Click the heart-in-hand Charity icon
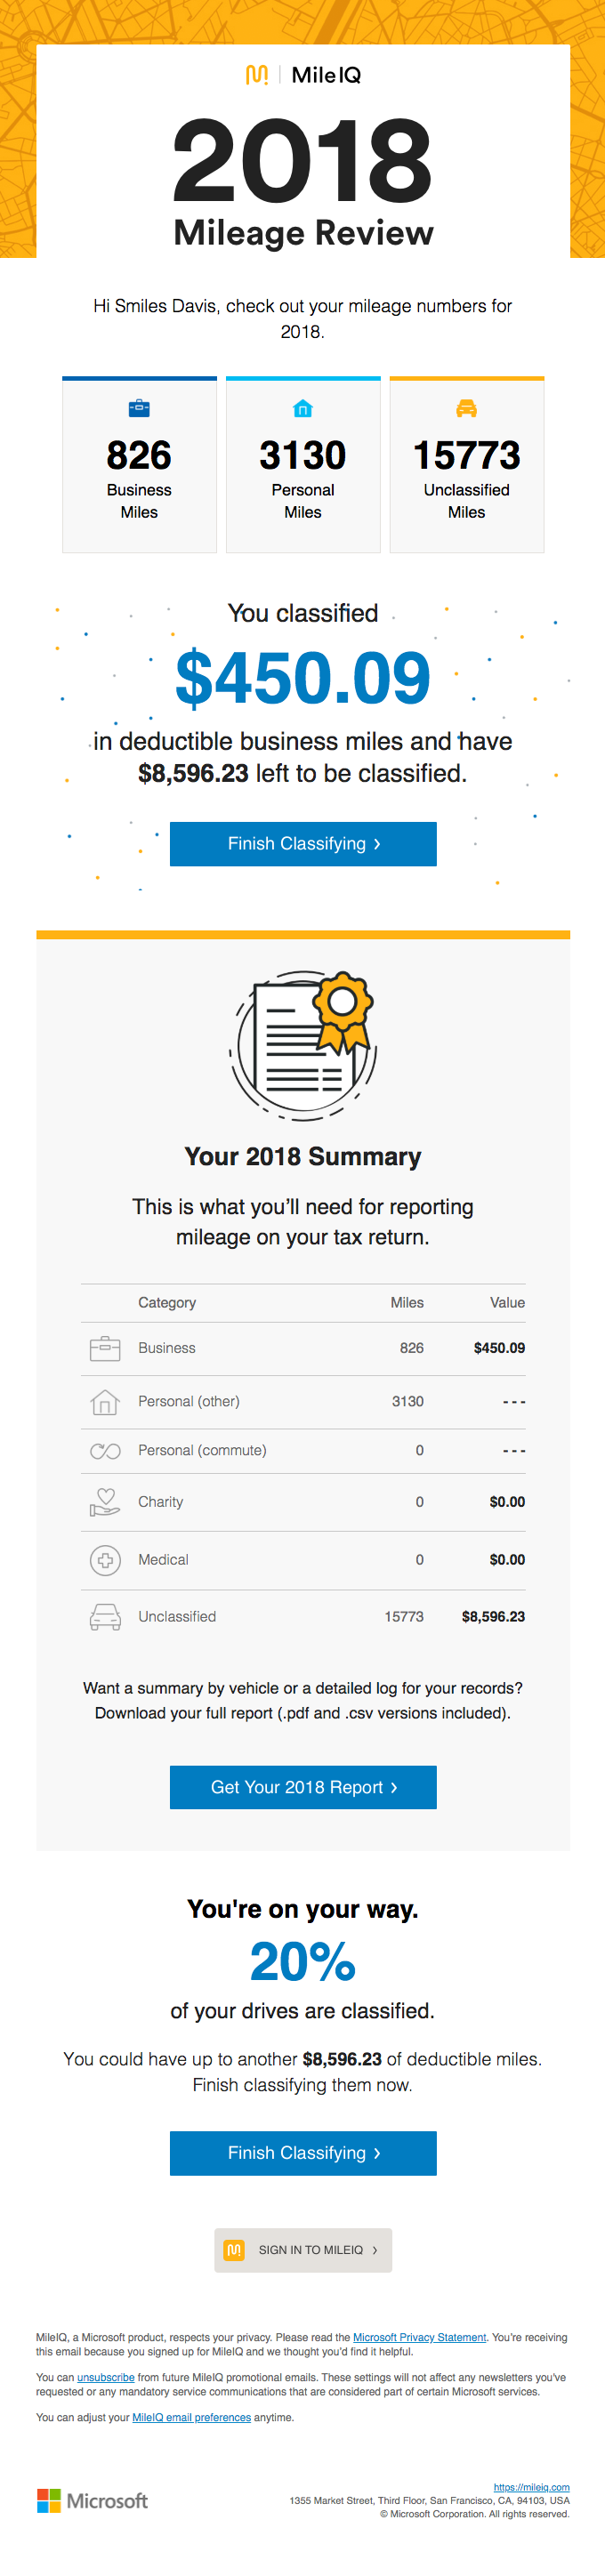The height and width of the screenshot is (2576, 605). click(x=104, y=1501)
